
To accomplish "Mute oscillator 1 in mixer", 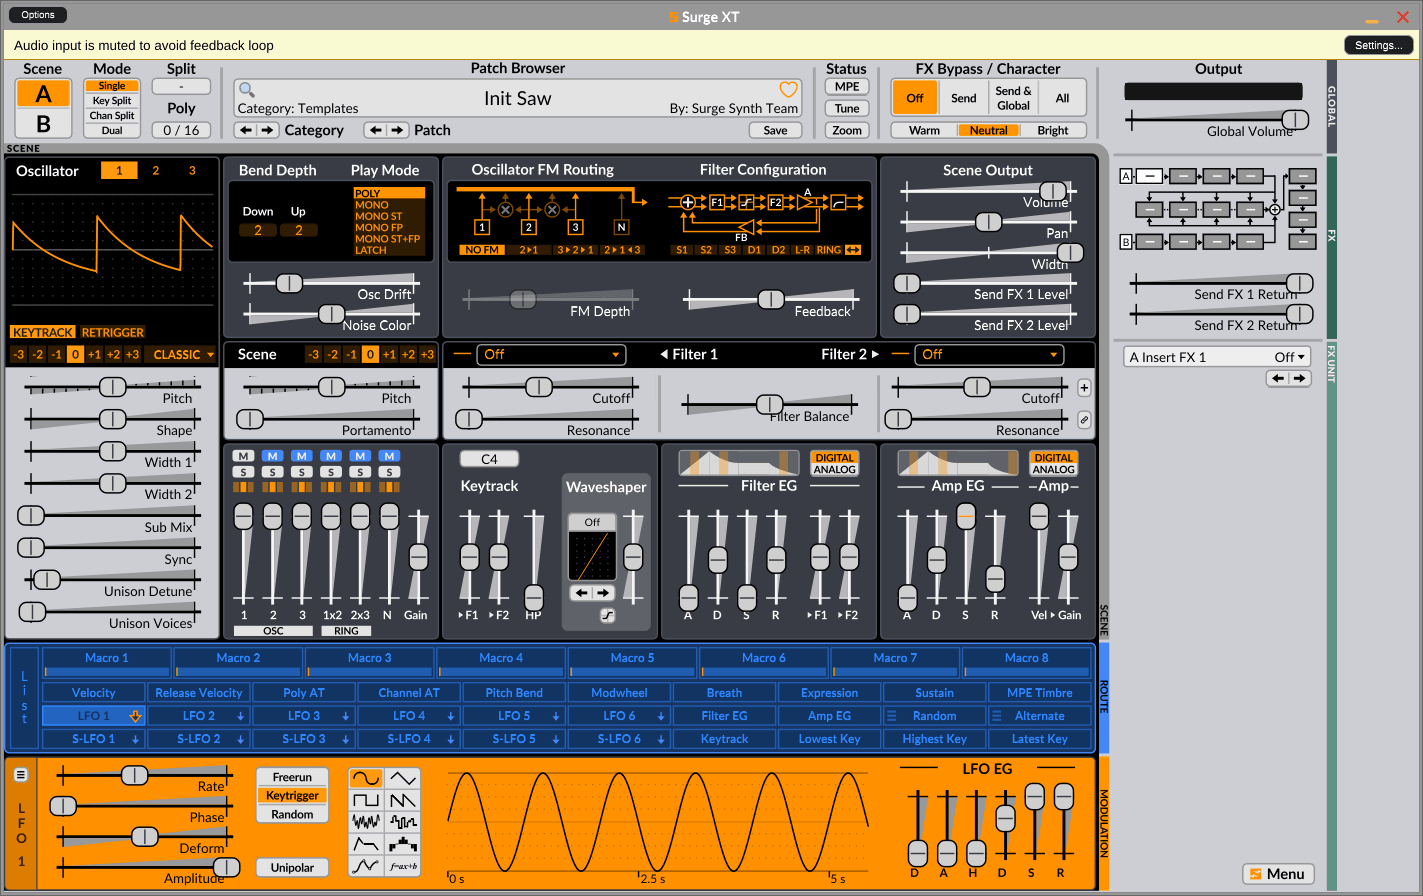I will pyautogui.click(x=243, y=456).
